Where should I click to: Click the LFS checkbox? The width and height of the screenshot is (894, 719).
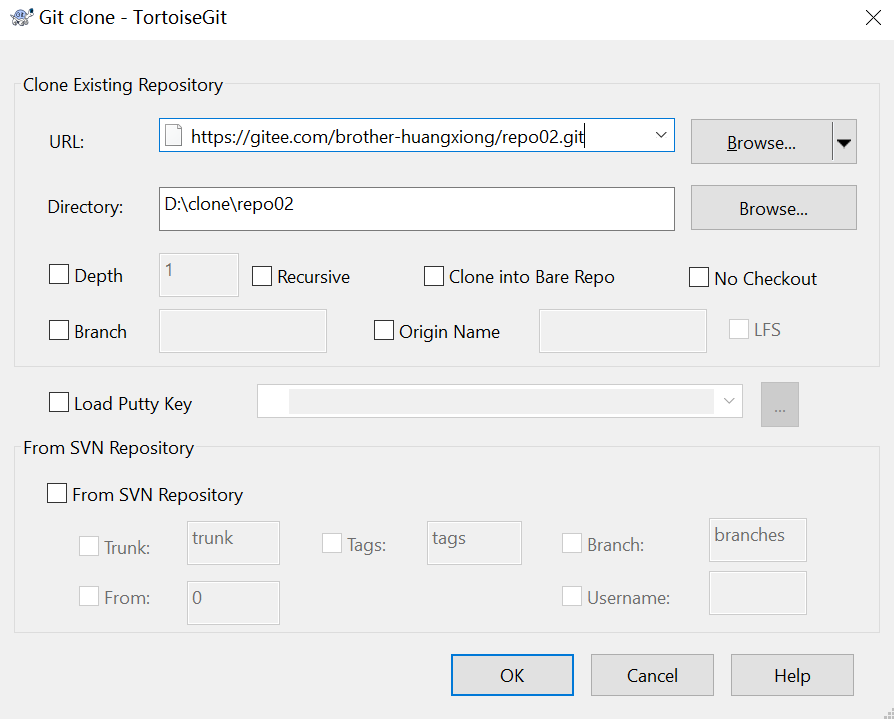coord(739,329)
